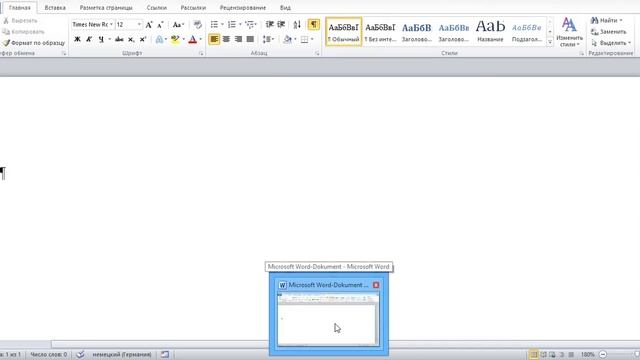Apply paragraph shading fill
Viewport: 640px width, 360px height.
(287, 39)
